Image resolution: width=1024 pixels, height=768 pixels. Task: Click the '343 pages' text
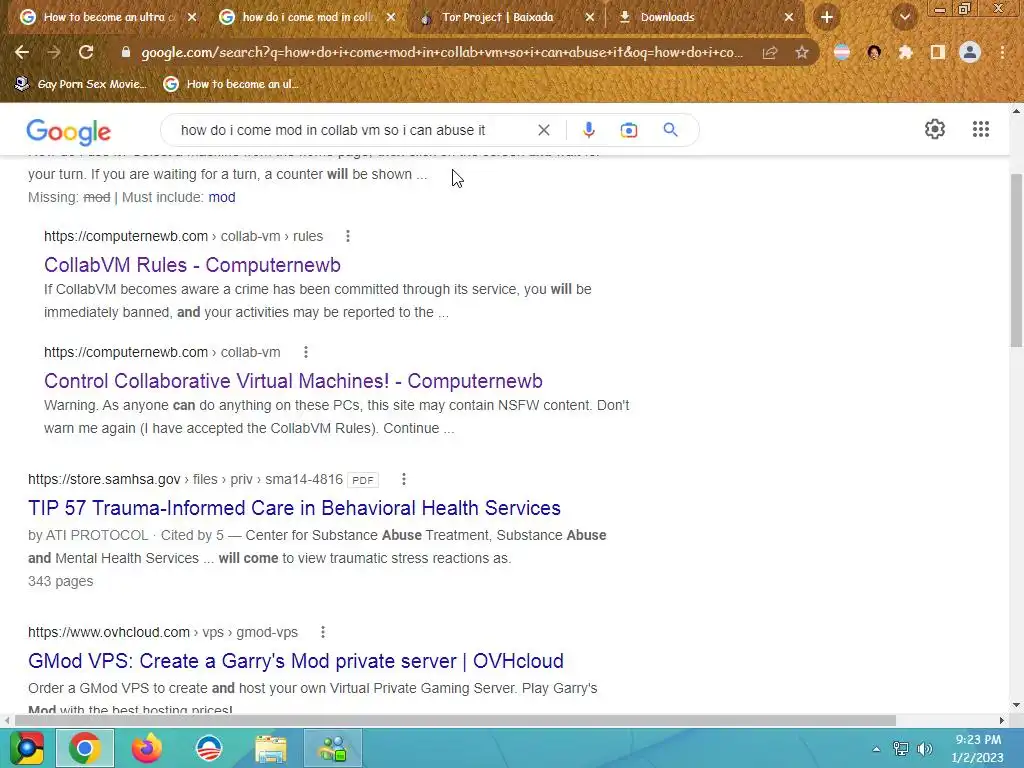[60, 581]
